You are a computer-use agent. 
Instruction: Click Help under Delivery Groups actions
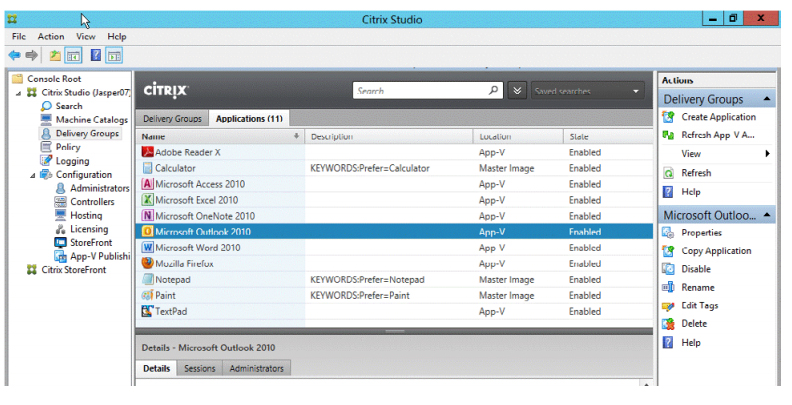[690, 192]
